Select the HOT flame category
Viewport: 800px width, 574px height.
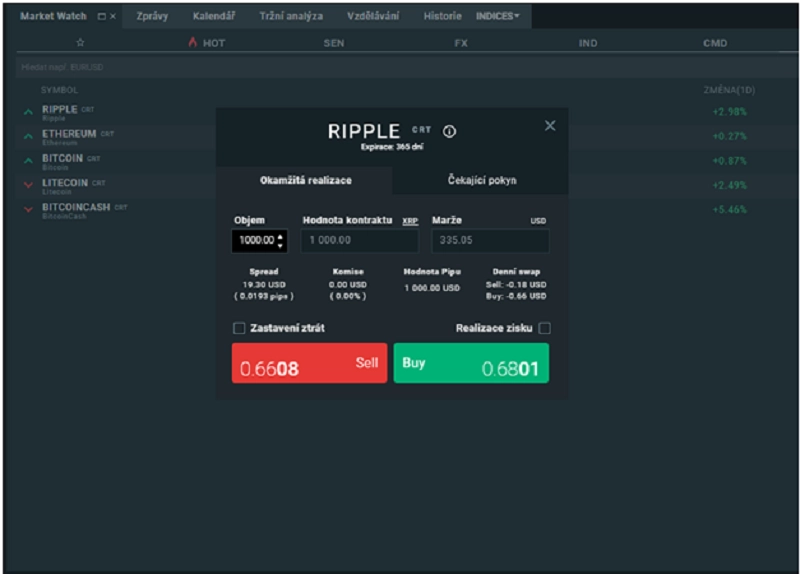click(207, 43)
